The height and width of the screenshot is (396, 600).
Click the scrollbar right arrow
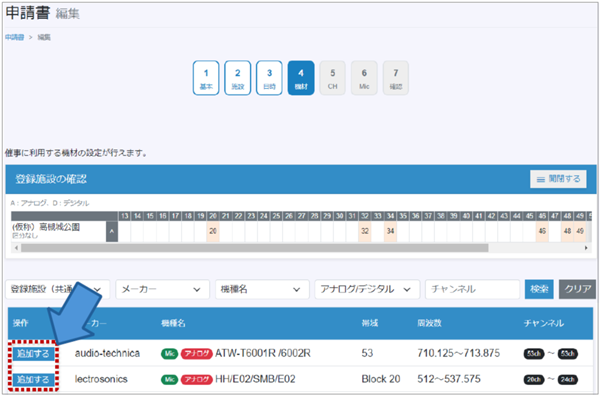point(586,248)
